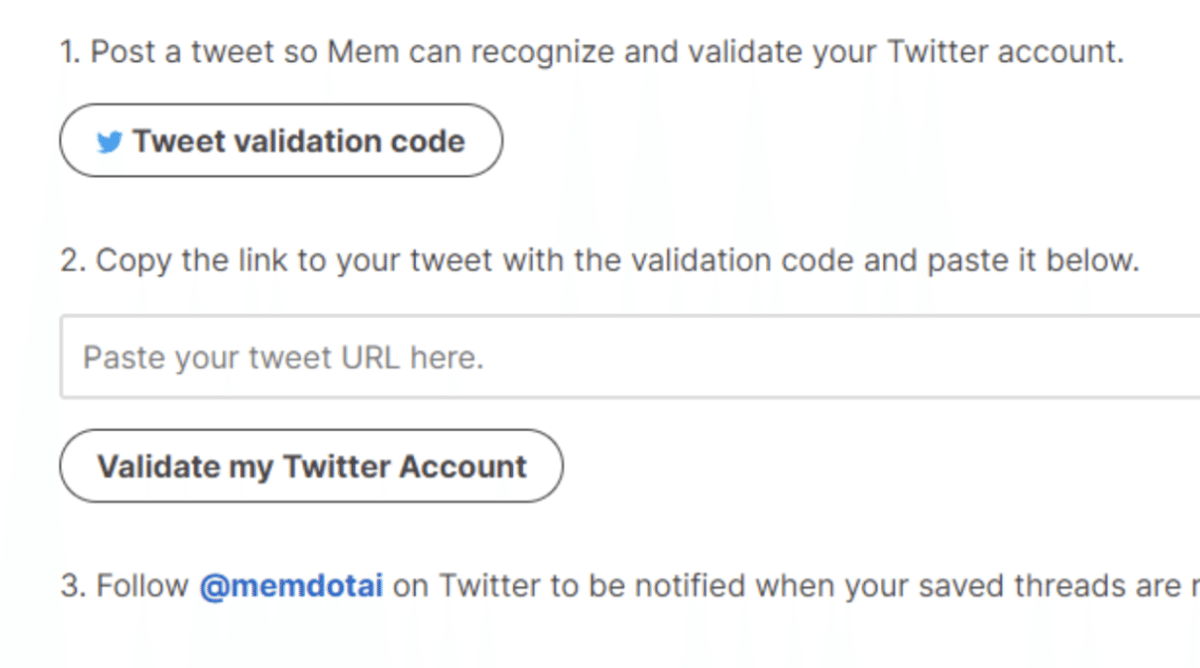Click the numeral 2 list marker

(x=72, y=261)
